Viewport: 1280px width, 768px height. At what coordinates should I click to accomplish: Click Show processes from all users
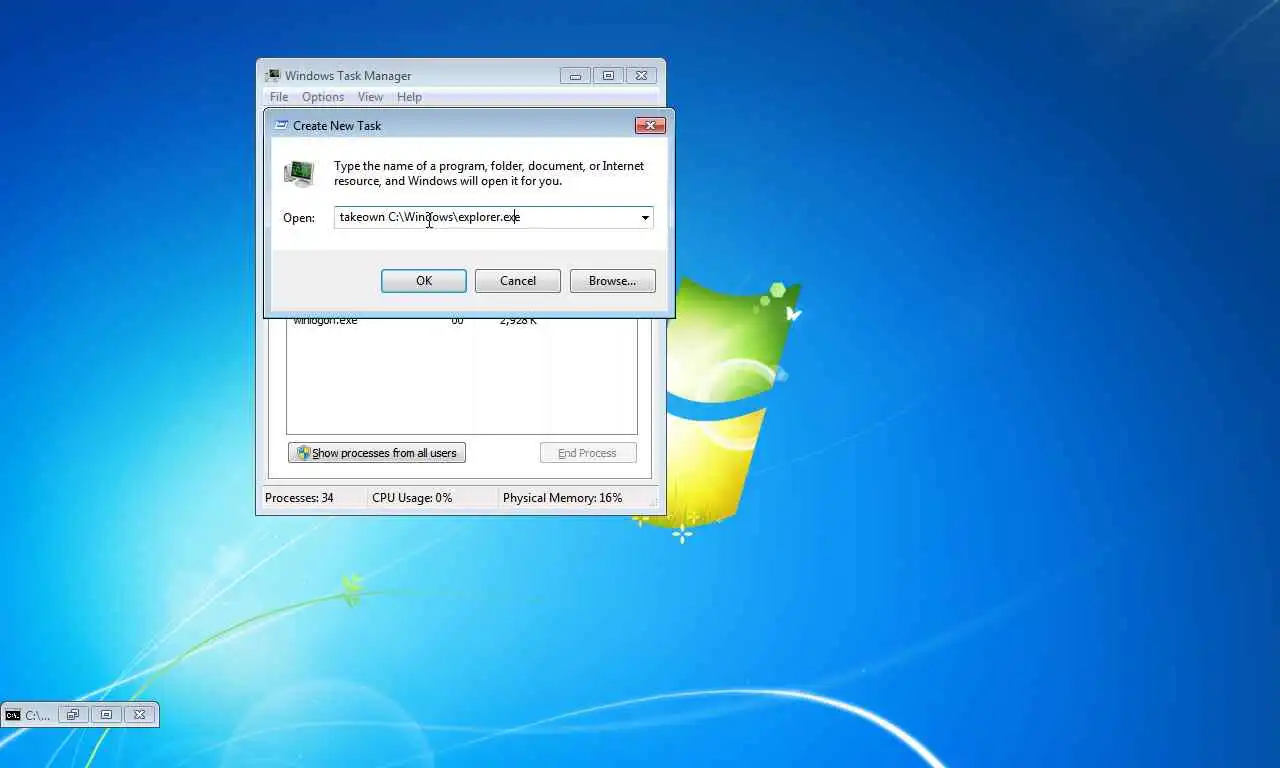click(377, 453)
